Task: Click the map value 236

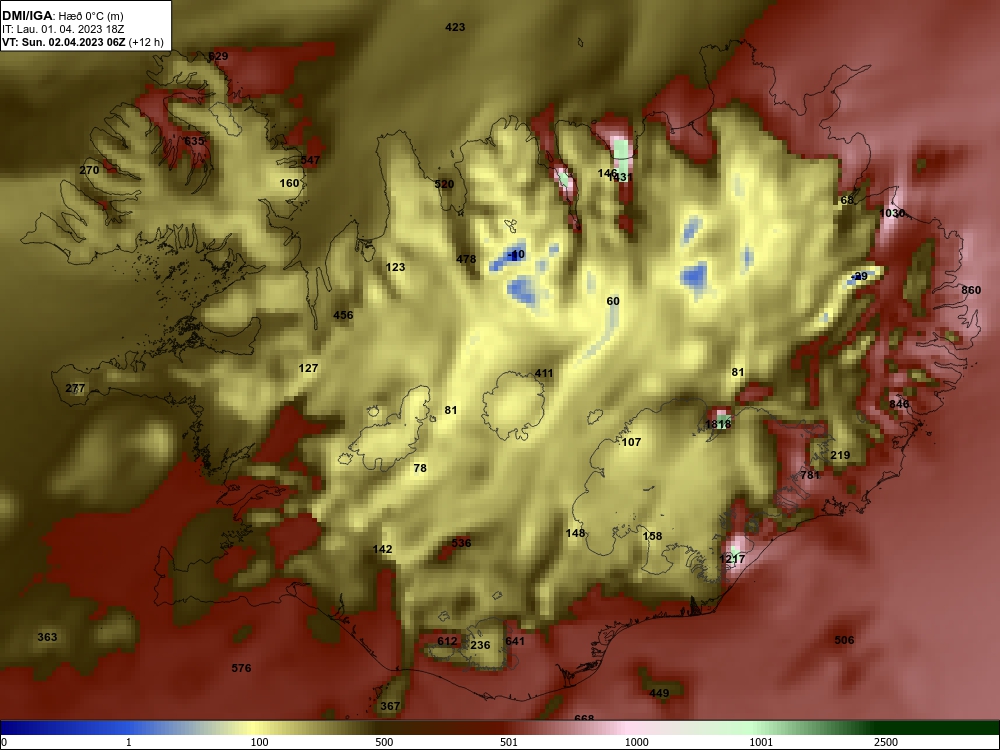Action: tap(480, 645)
